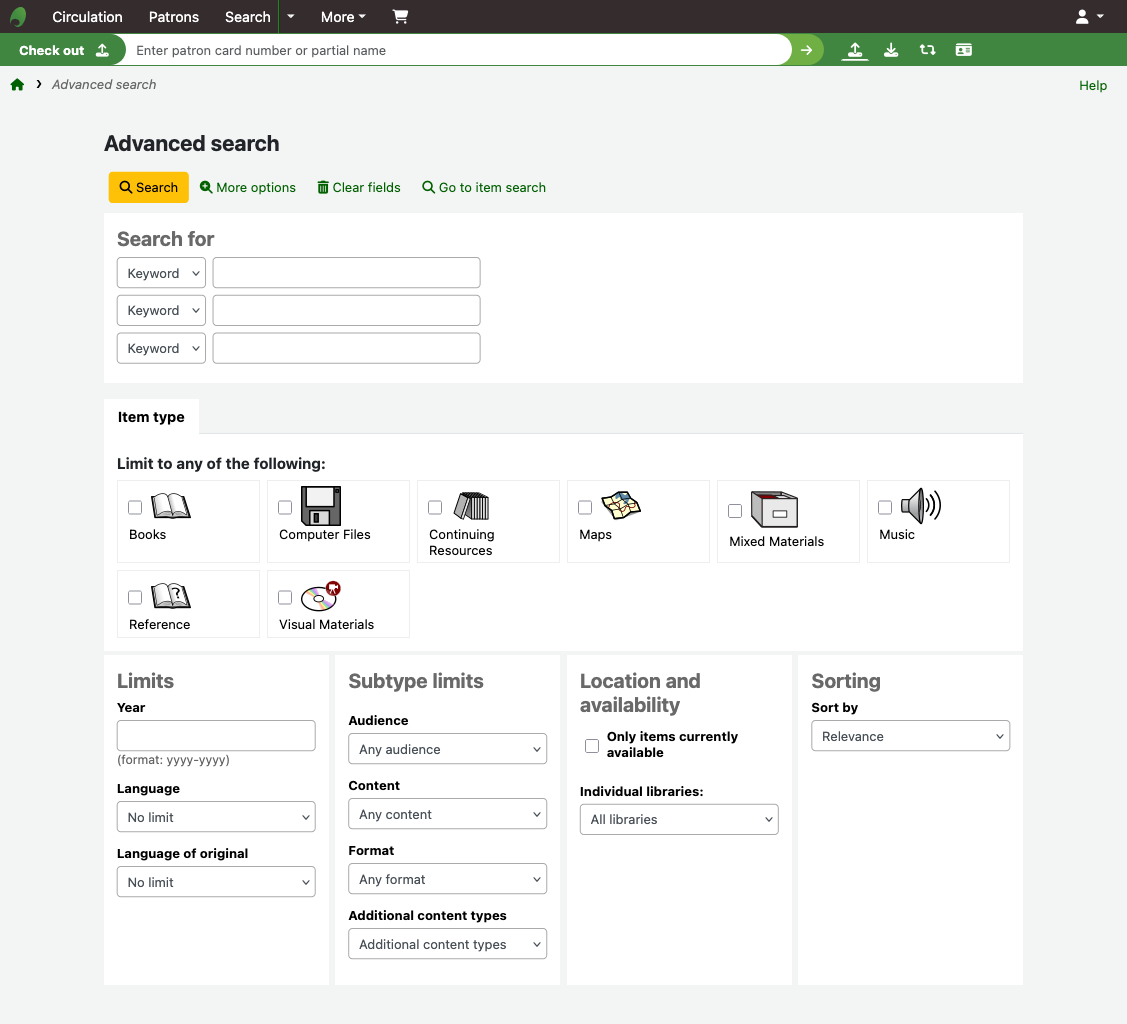Screen dimensions: 1127x1024
Task: Open the Patrons menu
Action: [174, 17]
